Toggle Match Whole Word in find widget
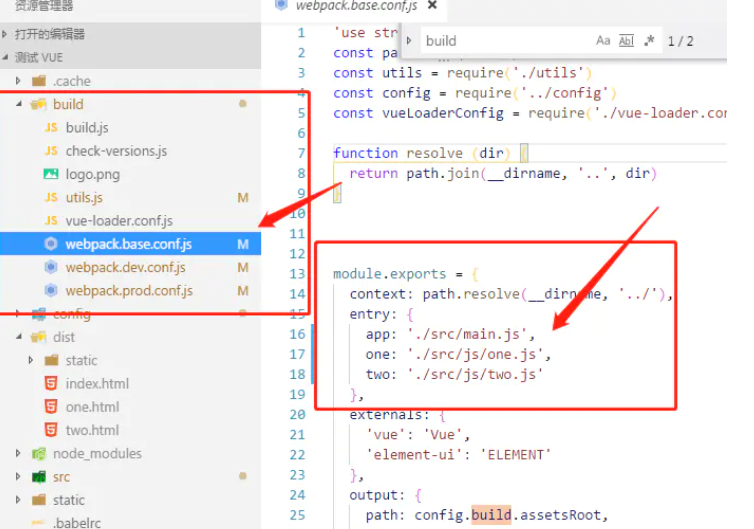The width and height of the screenshot is (754, 529). click(x=626, y=41)
